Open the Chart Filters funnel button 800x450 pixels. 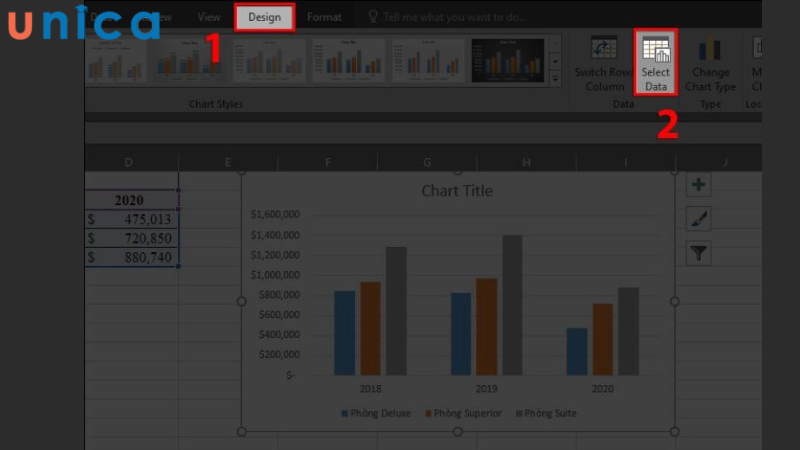point(698,253)
